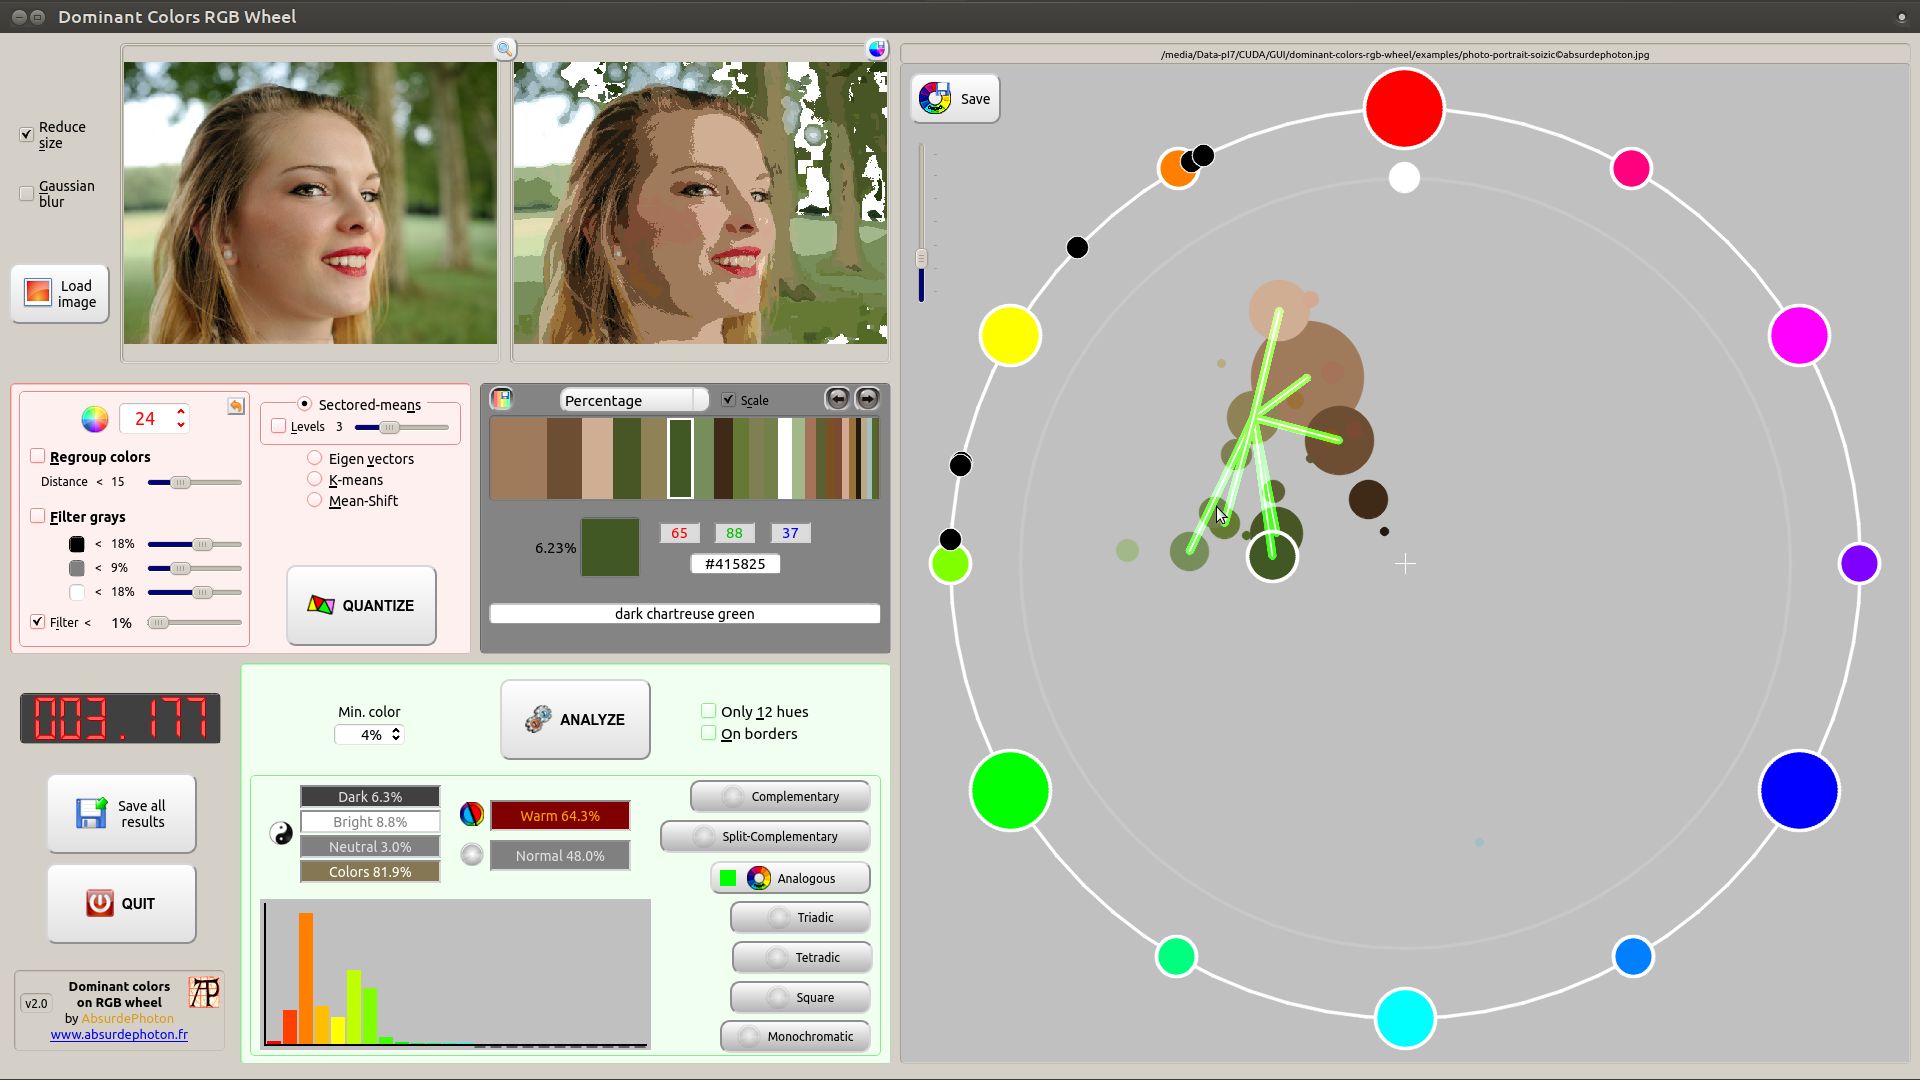Toggle the Scale checkbox

[x=728, y=399]
